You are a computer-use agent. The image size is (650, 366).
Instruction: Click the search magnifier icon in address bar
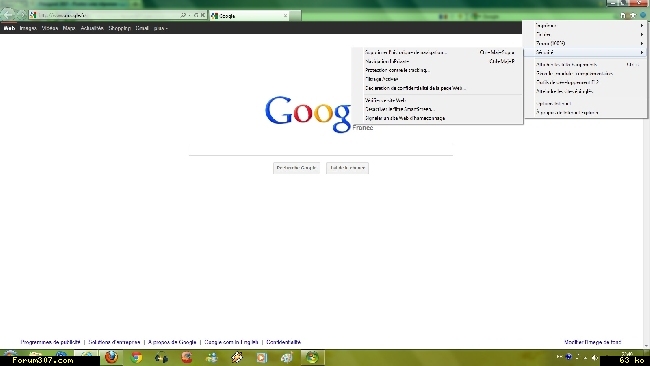pos(183,15)
